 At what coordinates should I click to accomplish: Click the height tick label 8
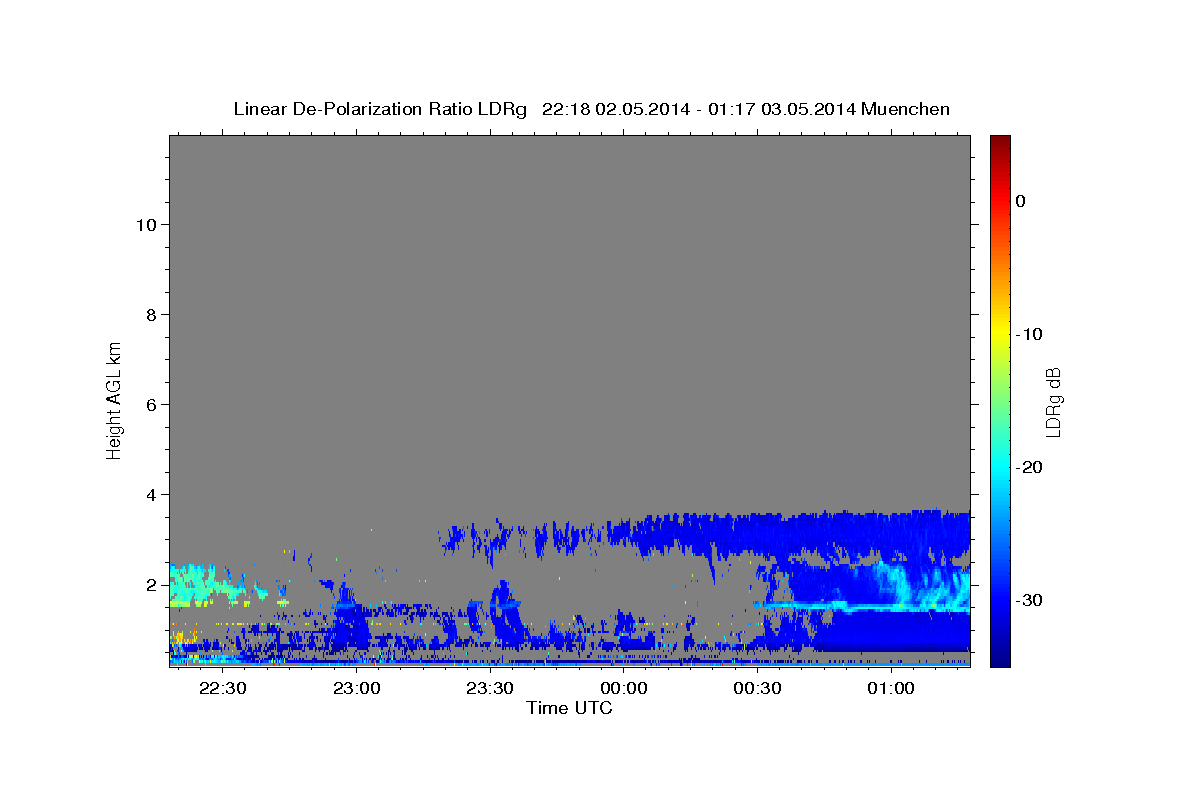pos(150,314)
